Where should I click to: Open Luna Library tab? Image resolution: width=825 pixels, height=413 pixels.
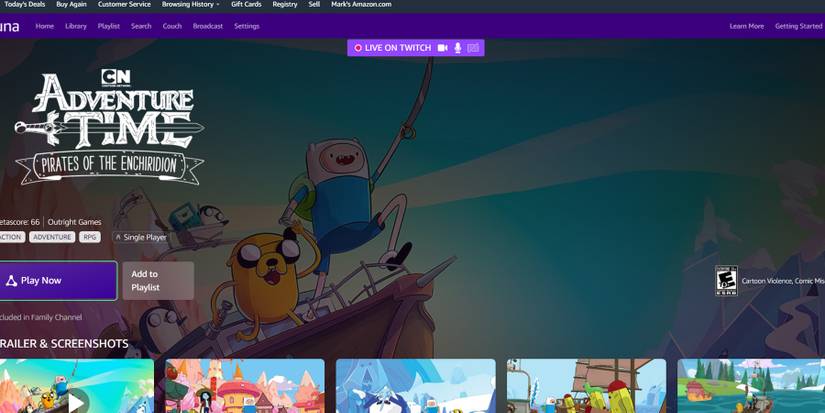point(76,26)
